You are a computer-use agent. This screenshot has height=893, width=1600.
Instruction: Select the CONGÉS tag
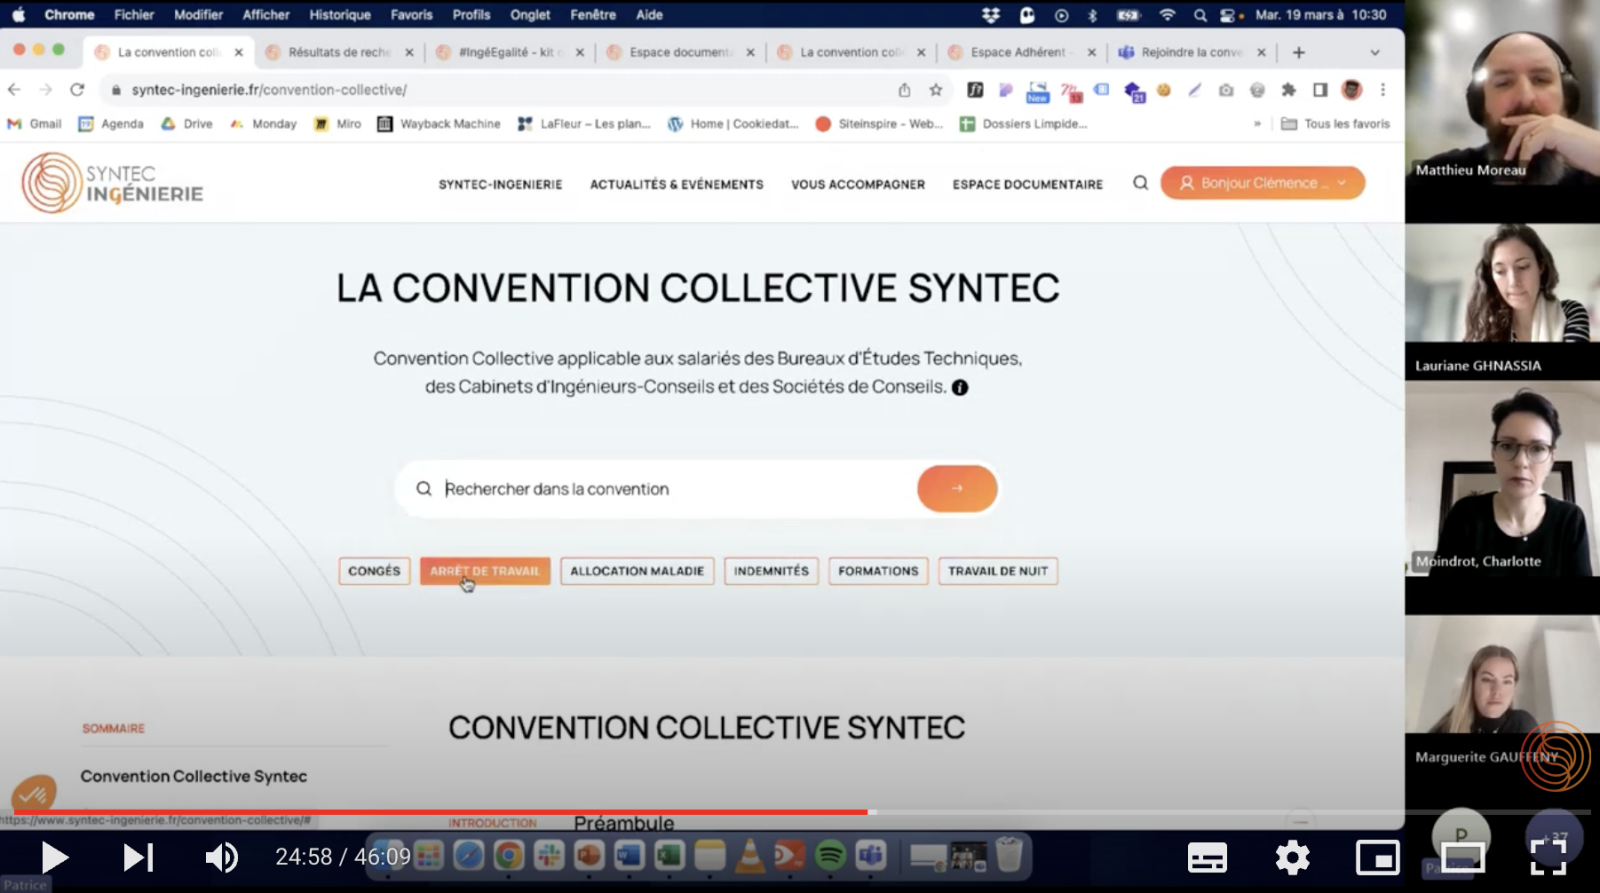[x=374, y=571]
